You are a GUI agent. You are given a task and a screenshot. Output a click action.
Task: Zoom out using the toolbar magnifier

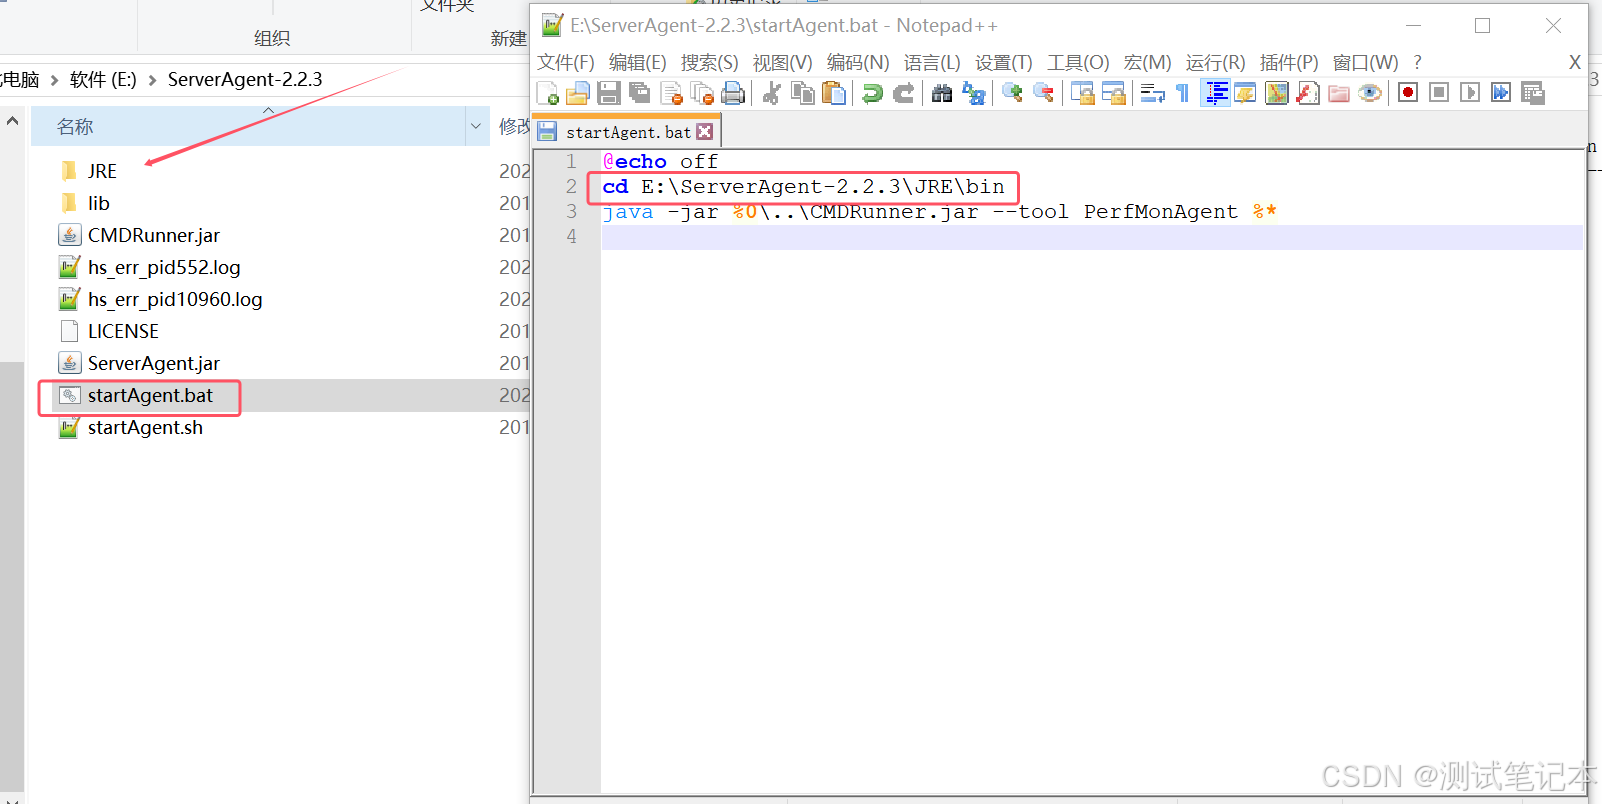(x=1043, y=93)
